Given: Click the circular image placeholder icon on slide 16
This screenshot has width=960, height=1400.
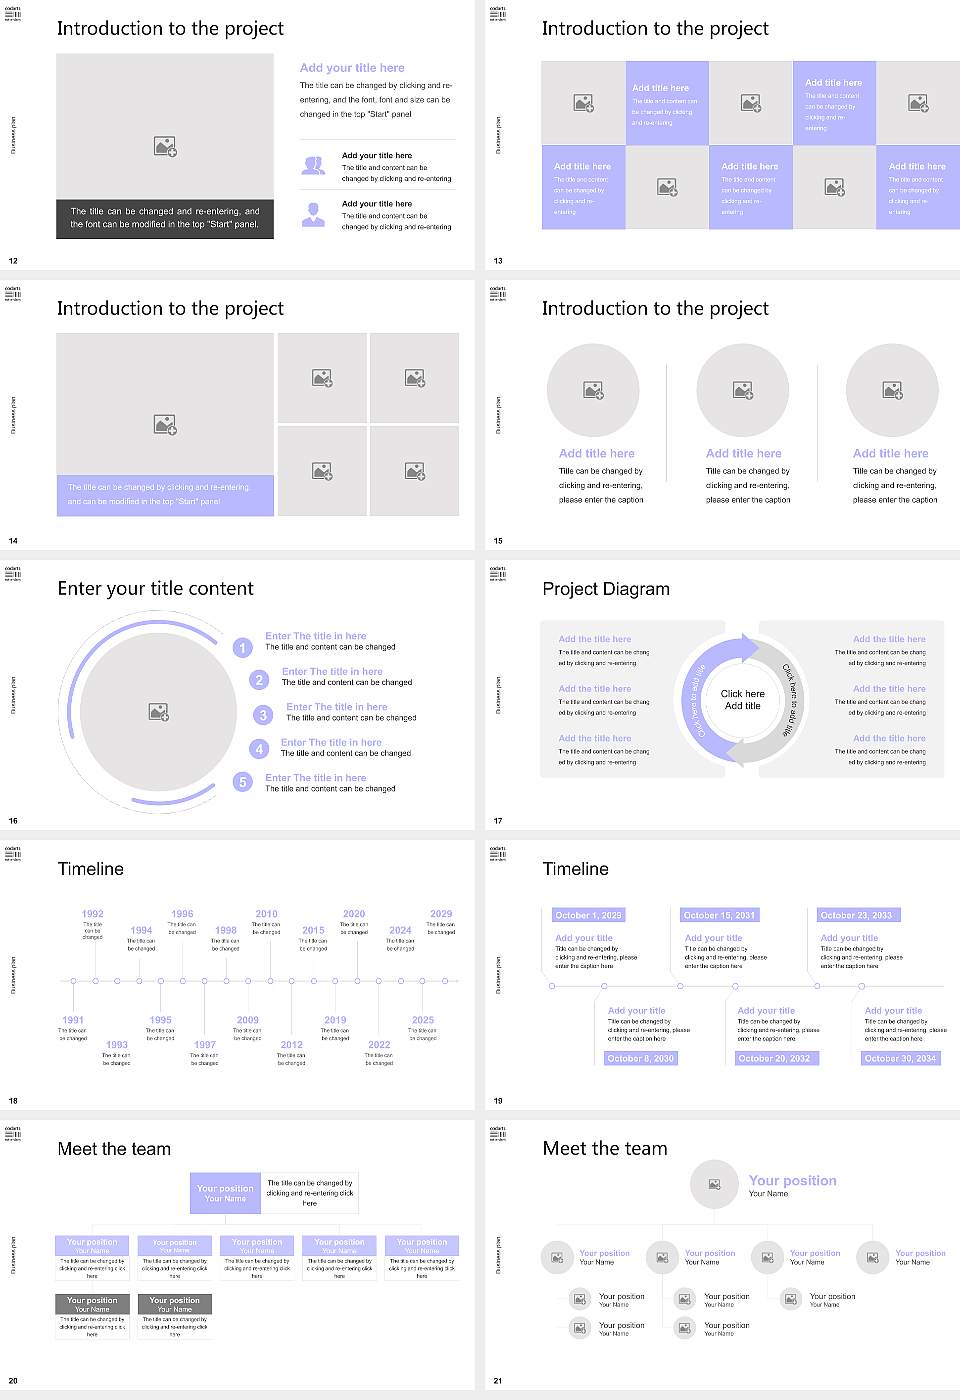Looking at the screenshot, I should [x=158, y=712].
